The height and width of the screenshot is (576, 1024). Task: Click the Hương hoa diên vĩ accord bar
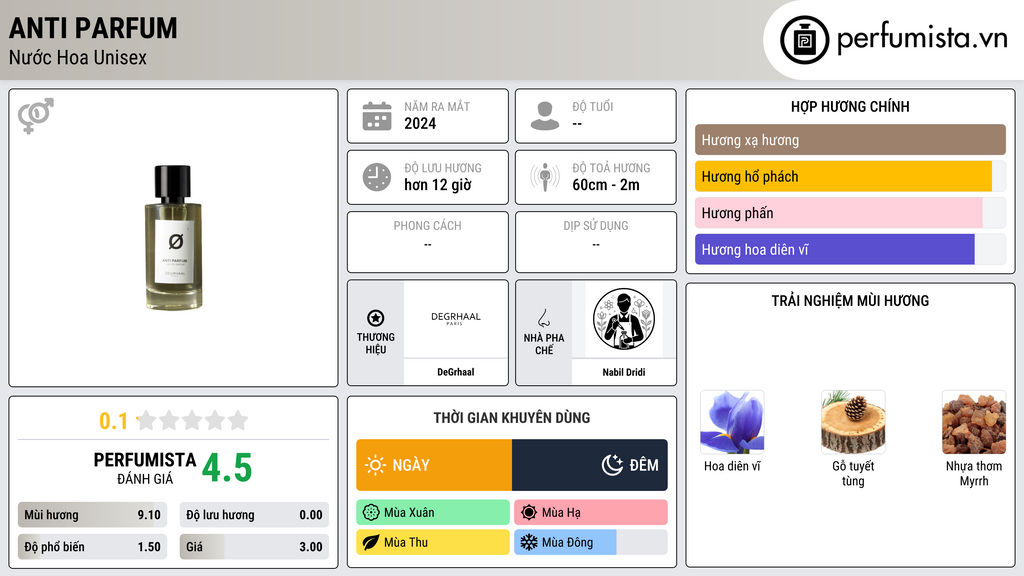(835, 249)
